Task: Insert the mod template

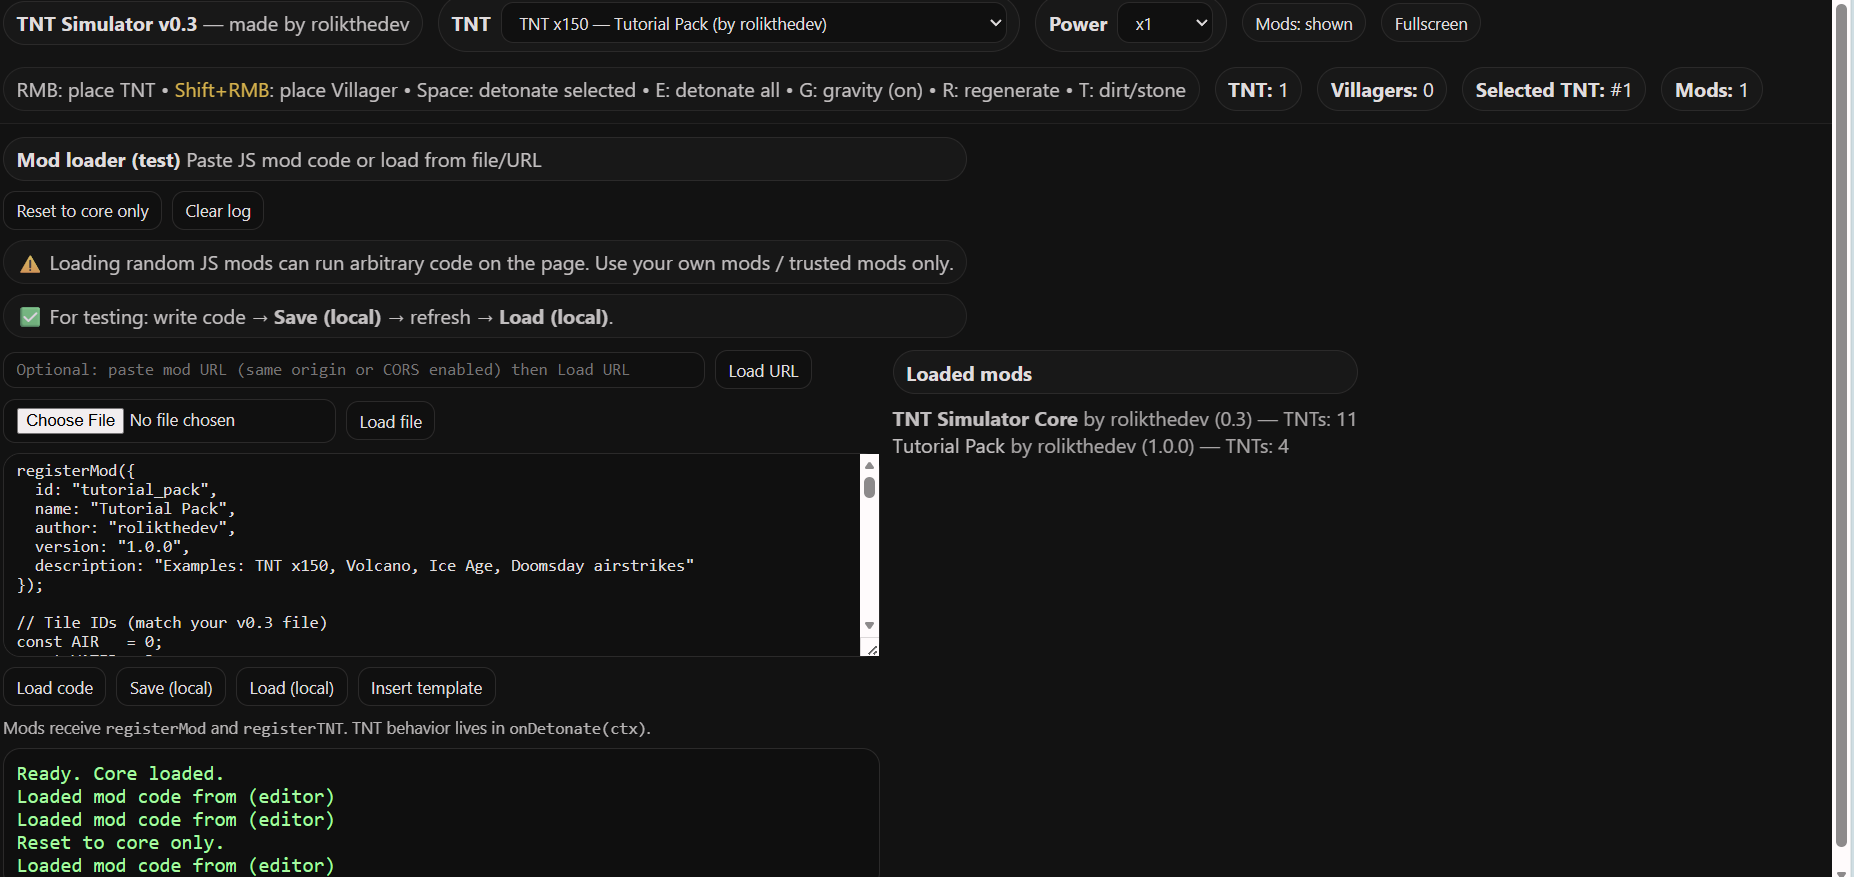Action: [x=426, y=688]
